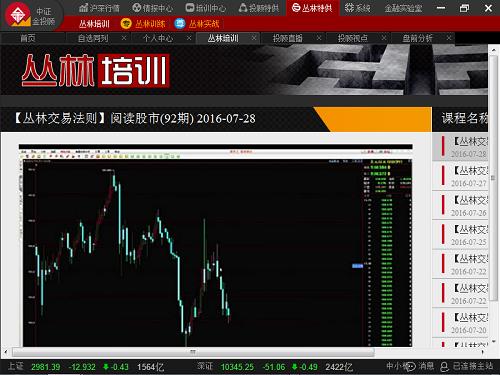Minimize the application window
This screenshot has width=500, height=375.
(x=441, y=8)
